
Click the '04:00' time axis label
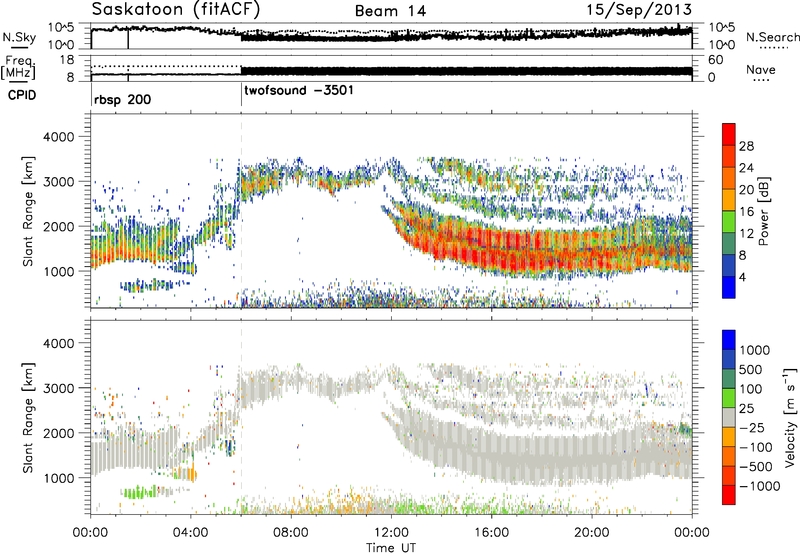coord(191,533)
